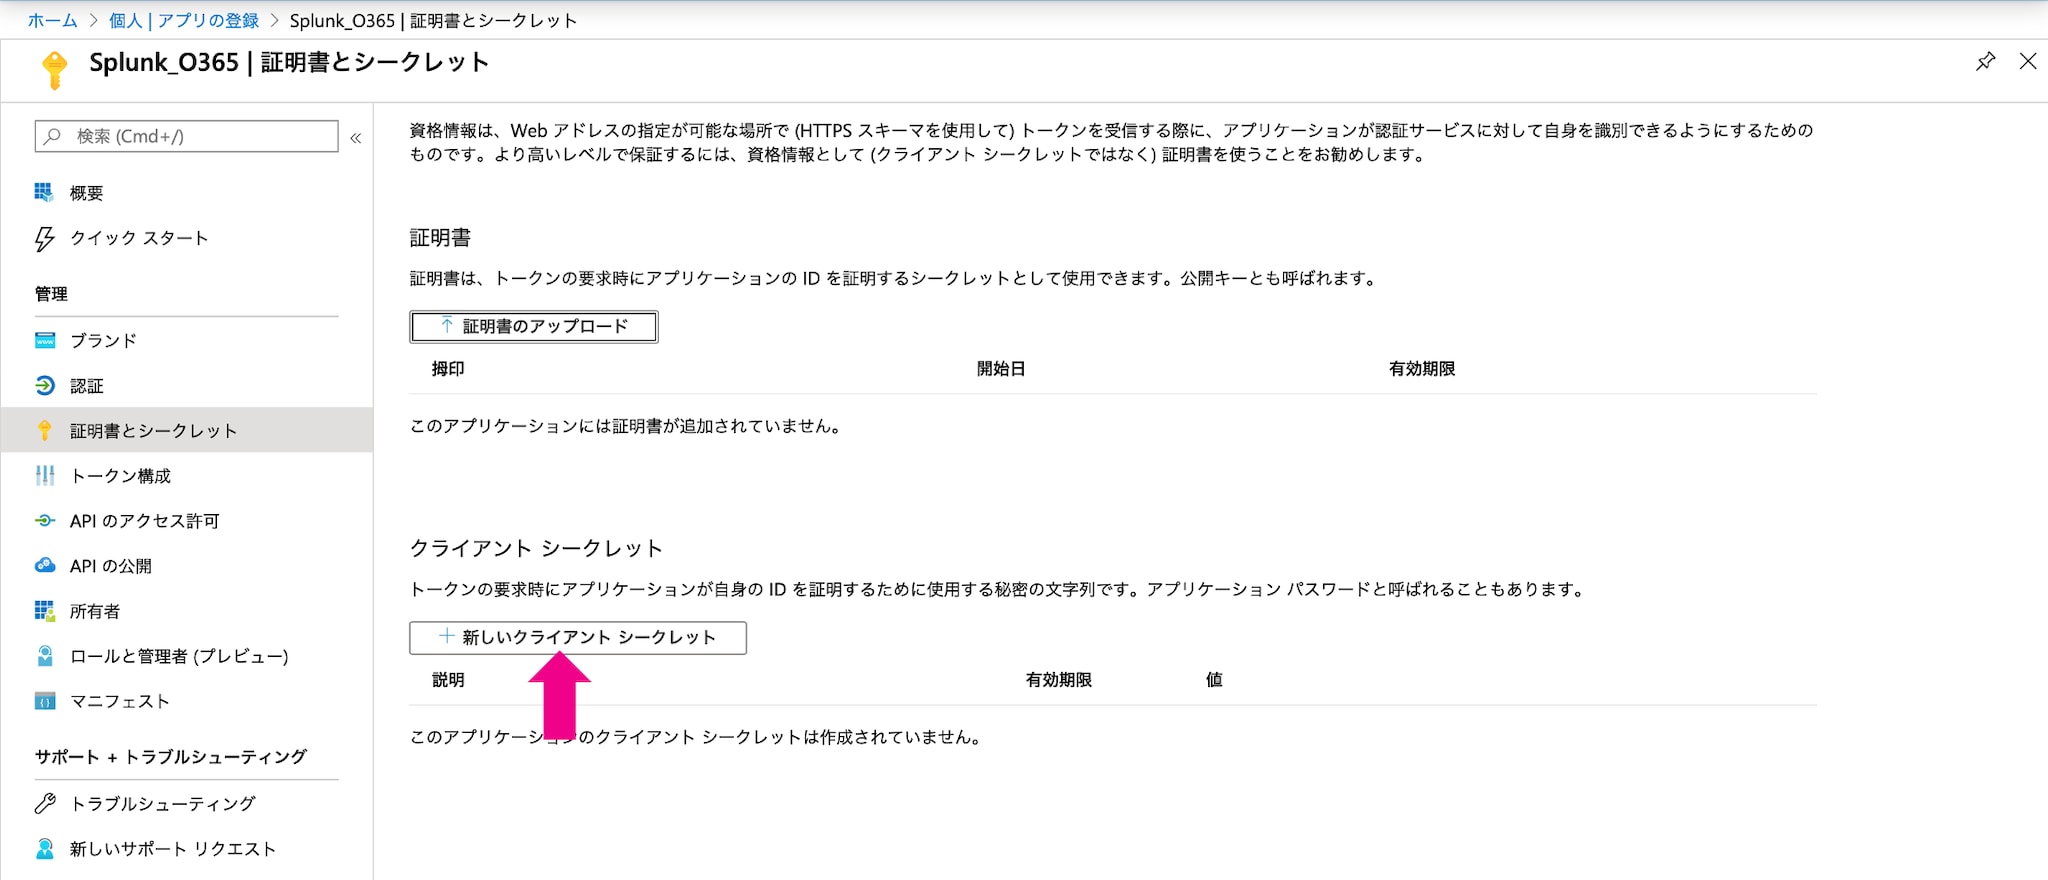The height and width of the screenshot is (880, 2048).
Task: Click the quick start lightning icon
Action: 44,238
